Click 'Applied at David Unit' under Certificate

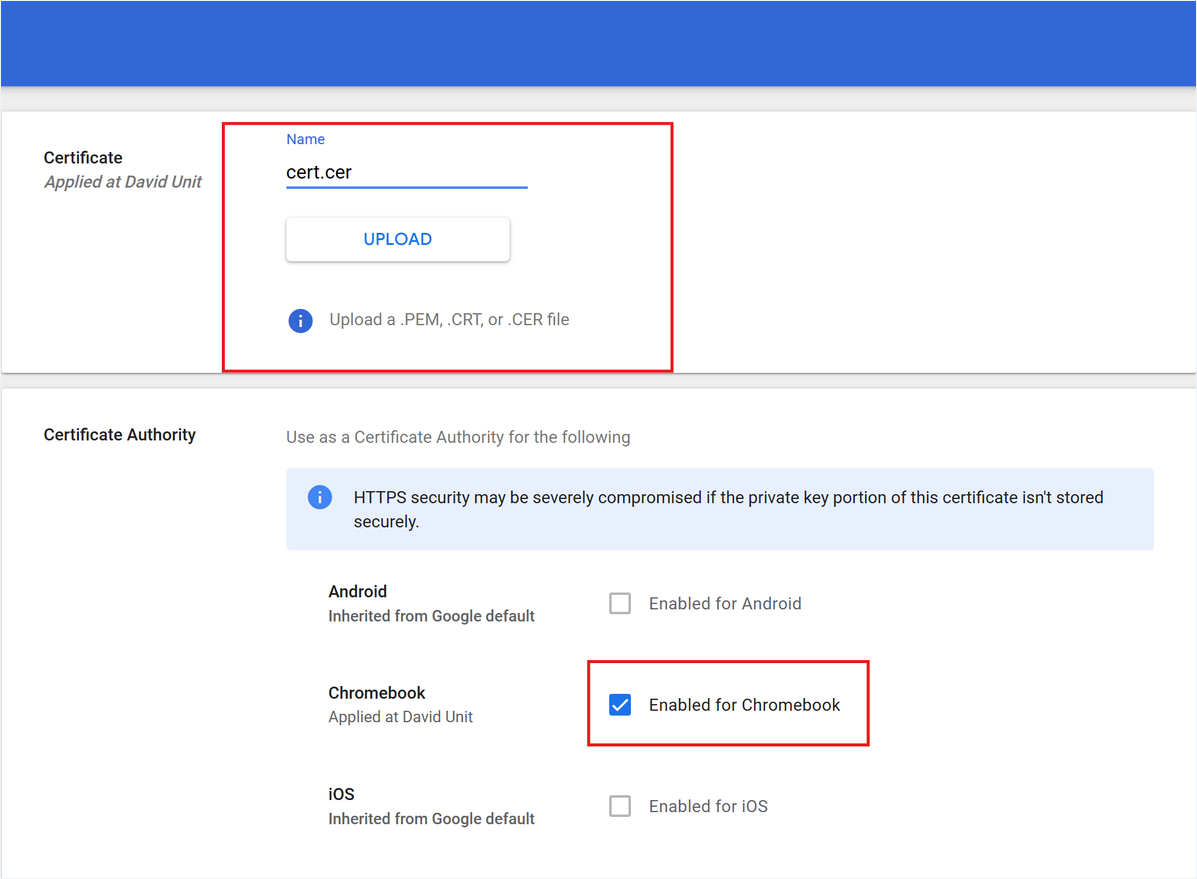pyautogui.click(x=123, y=182)
